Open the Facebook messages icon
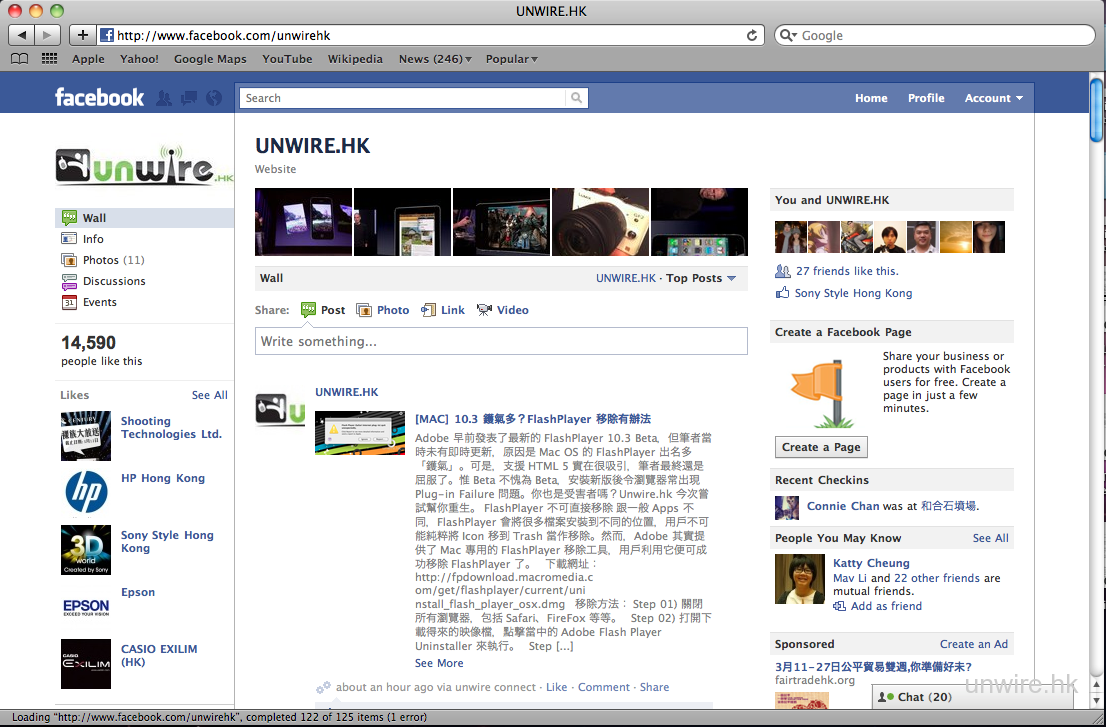 [x=188, y=98]
